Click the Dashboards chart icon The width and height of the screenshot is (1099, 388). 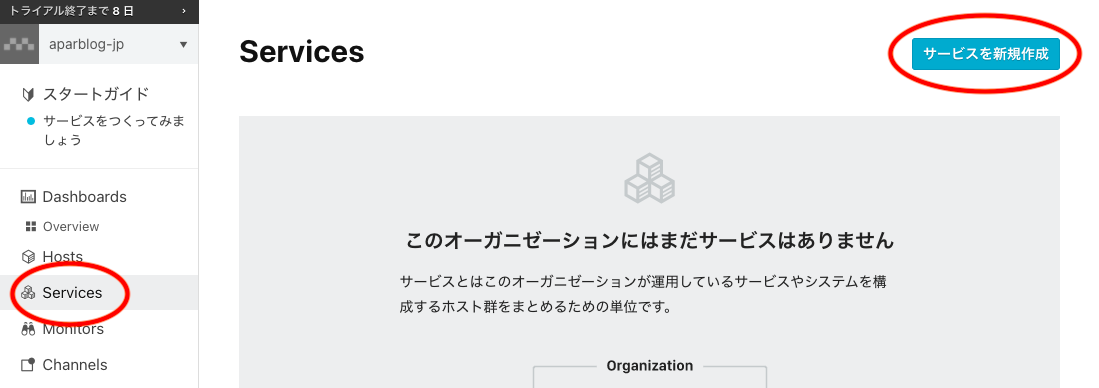(28, 197)
